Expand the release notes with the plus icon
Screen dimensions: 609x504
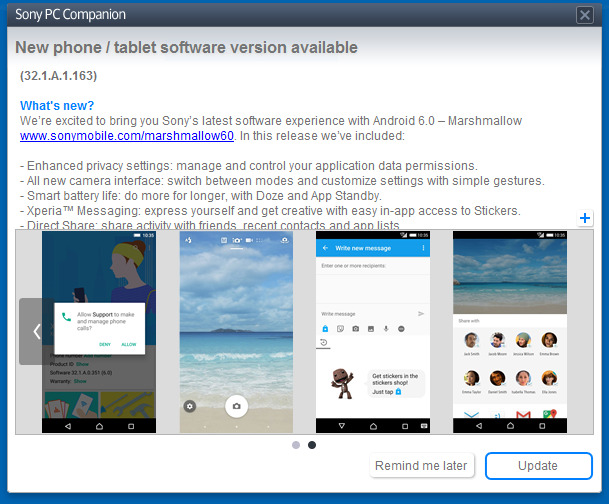tap(585, 218)
